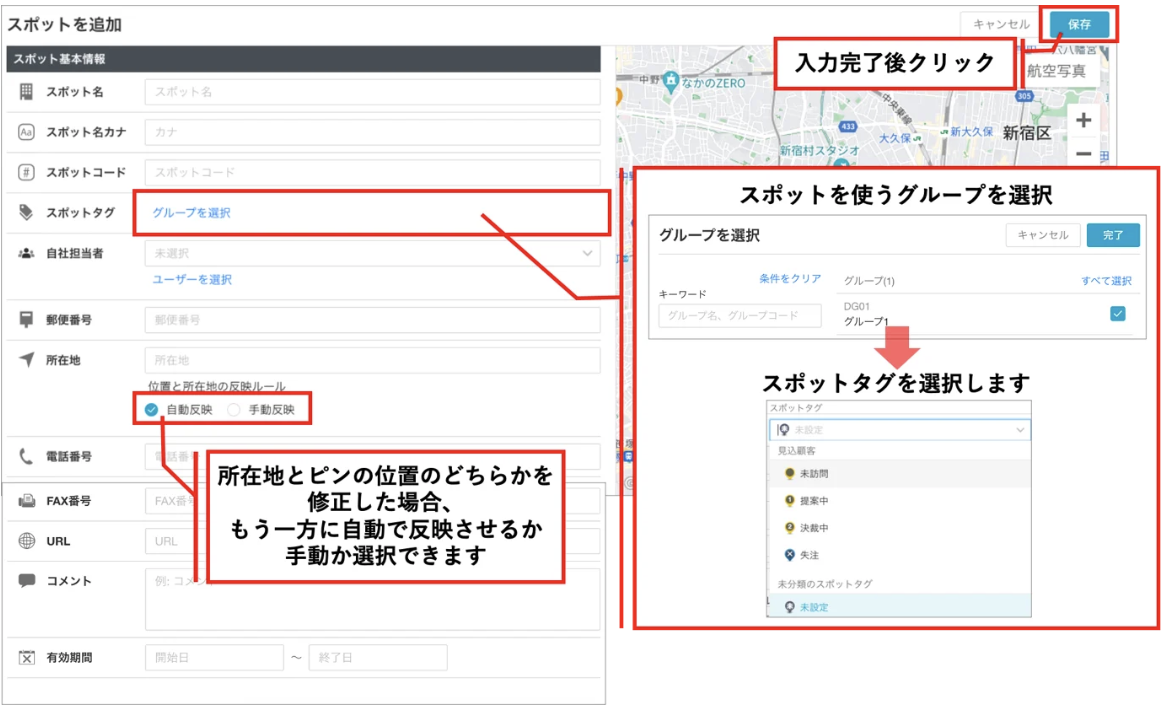Click the globe icon beside URL
The width and height of the screenshot is (1170, 712).
[x=26, y=541]
